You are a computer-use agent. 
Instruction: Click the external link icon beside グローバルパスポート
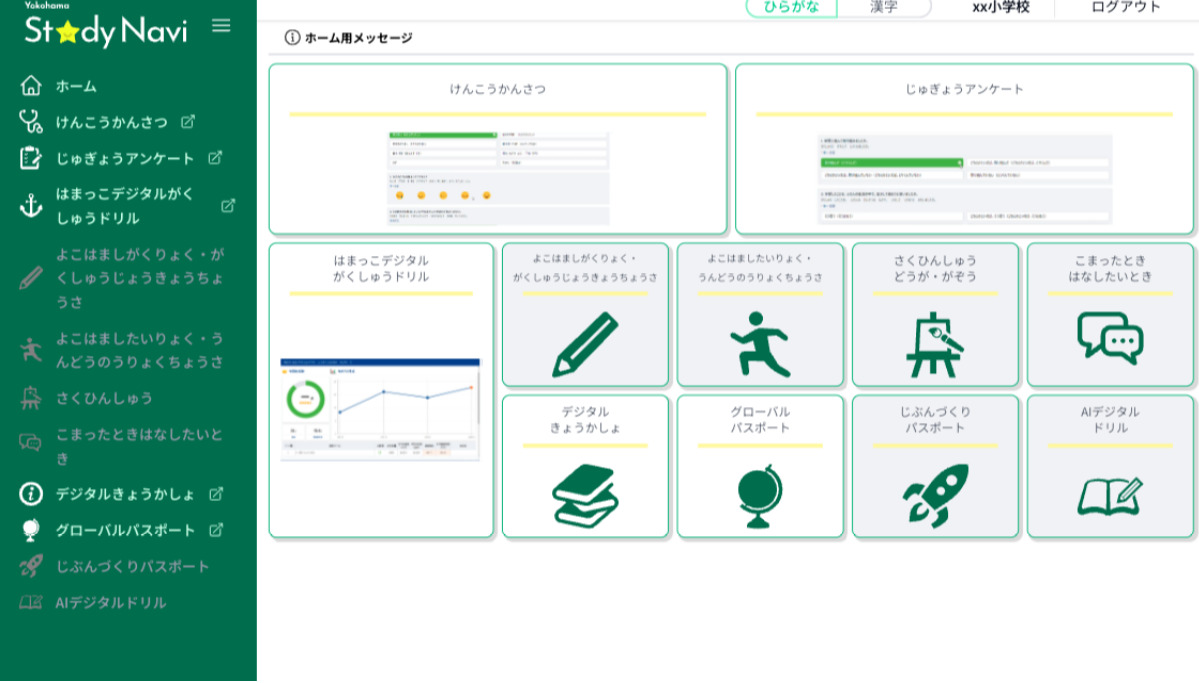tap(215, 530)
